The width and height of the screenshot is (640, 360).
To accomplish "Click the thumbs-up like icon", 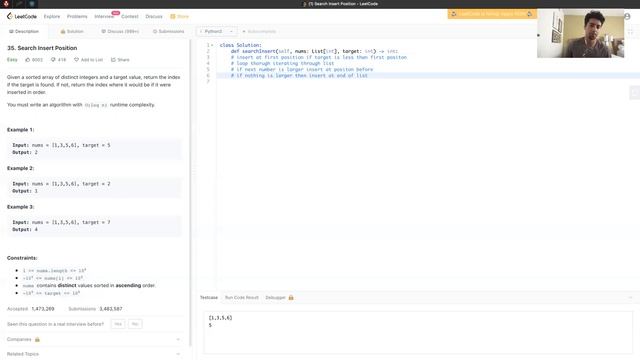I will [28, 60].
